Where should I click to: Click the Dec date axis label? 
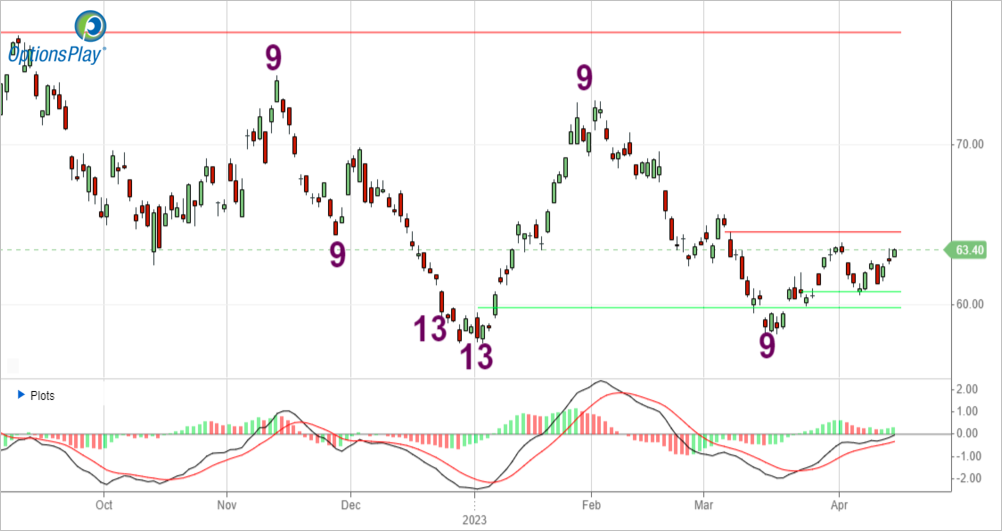[x=350, y=504]
